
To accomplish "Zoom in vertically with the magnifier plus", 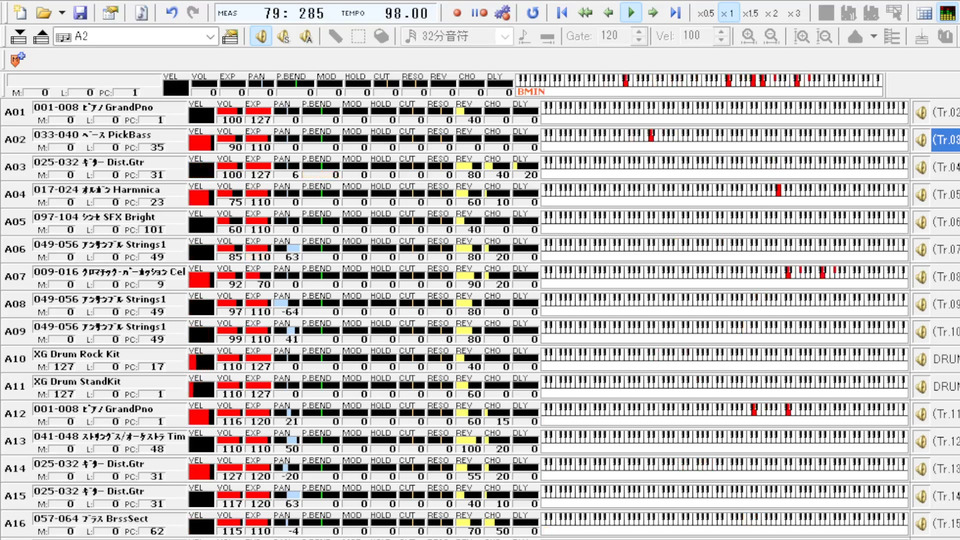I will click(x=801, y=37).
